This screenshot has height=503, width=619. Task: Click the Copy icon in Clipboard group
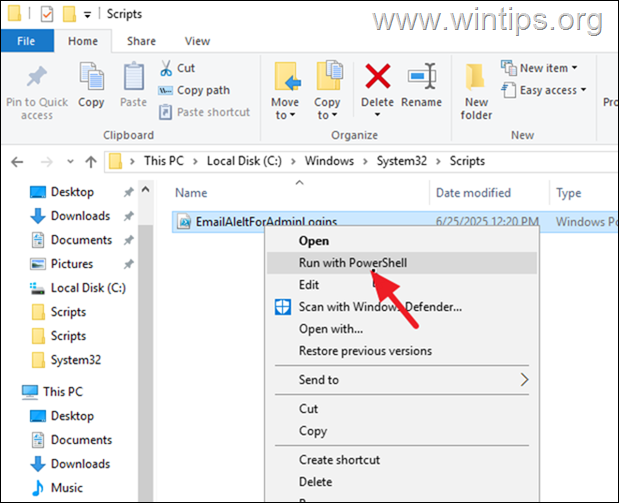tap(92, 76)
